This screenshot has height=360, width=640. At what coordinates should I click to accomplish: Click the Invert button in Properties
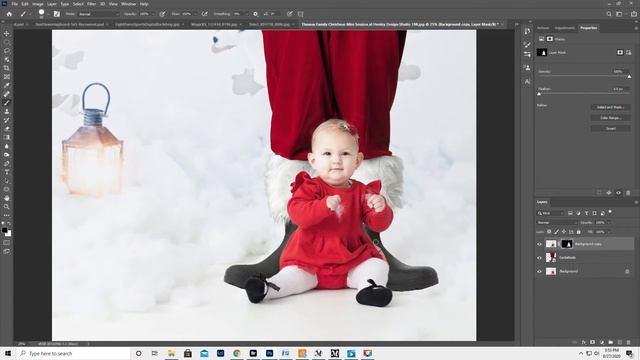click(x=611, y=129)
